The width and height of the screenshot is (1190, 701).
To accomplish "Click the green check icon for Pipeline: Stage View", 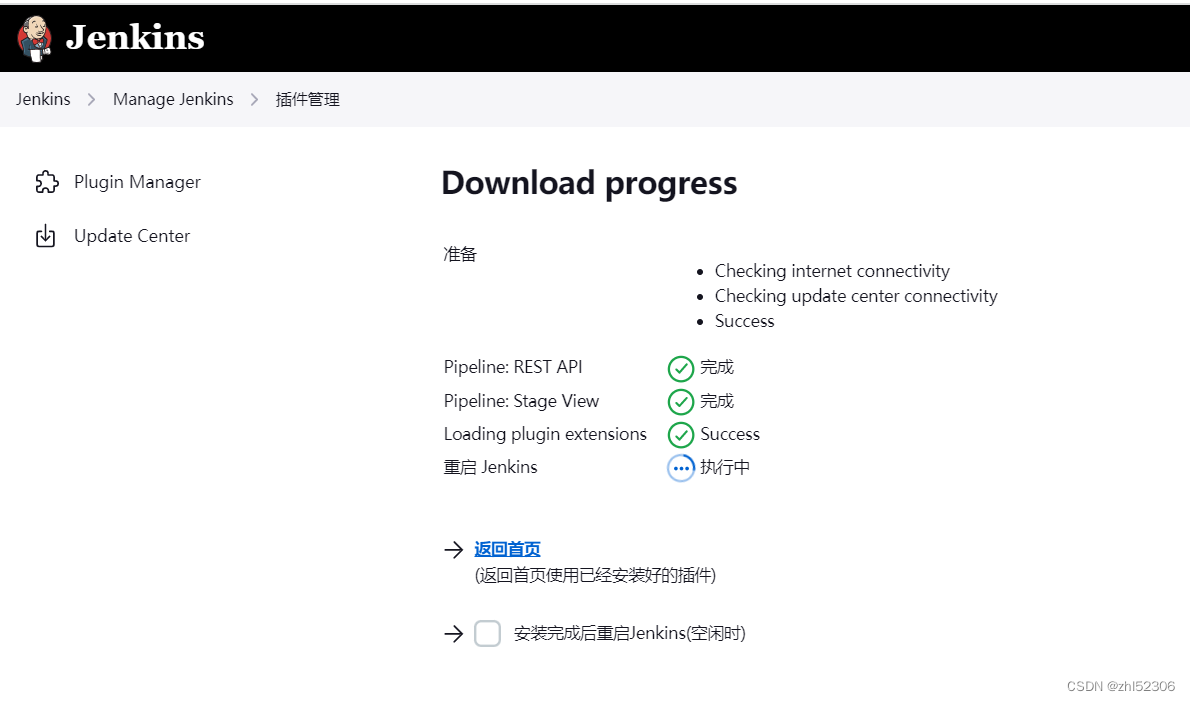I will 681,401.
